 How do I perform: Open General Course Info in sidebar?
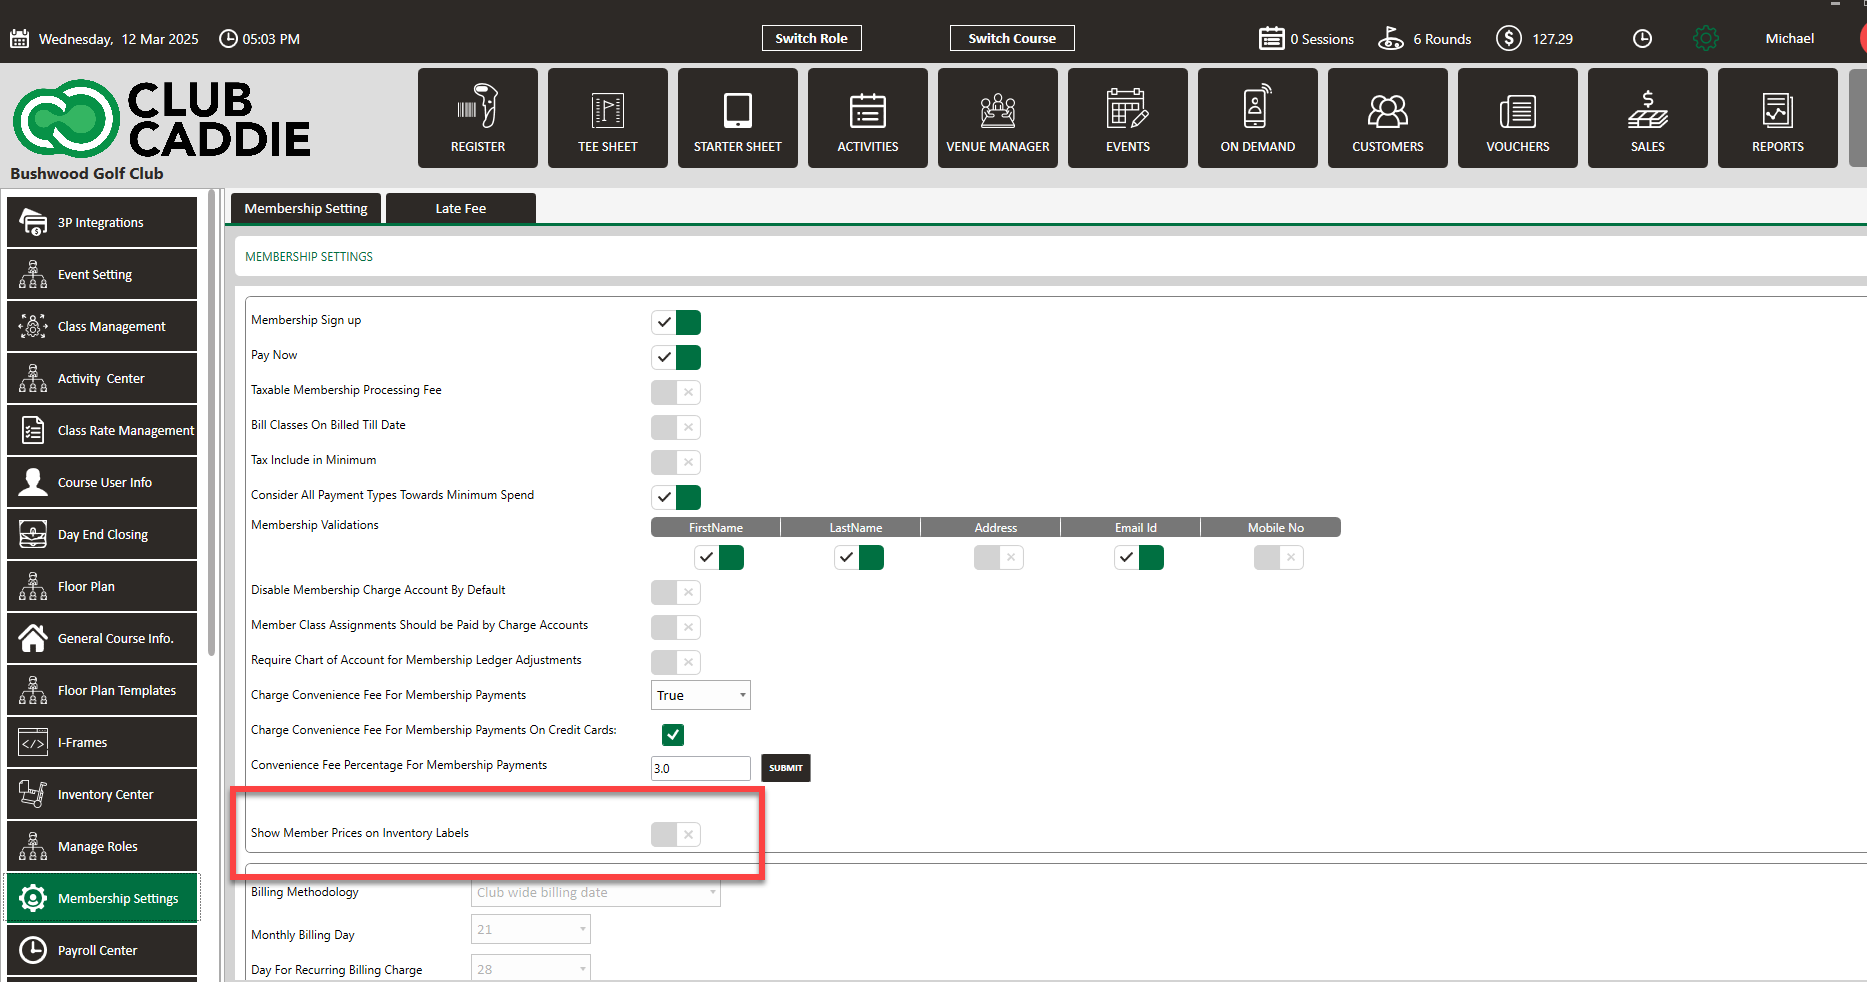(102, 638)
